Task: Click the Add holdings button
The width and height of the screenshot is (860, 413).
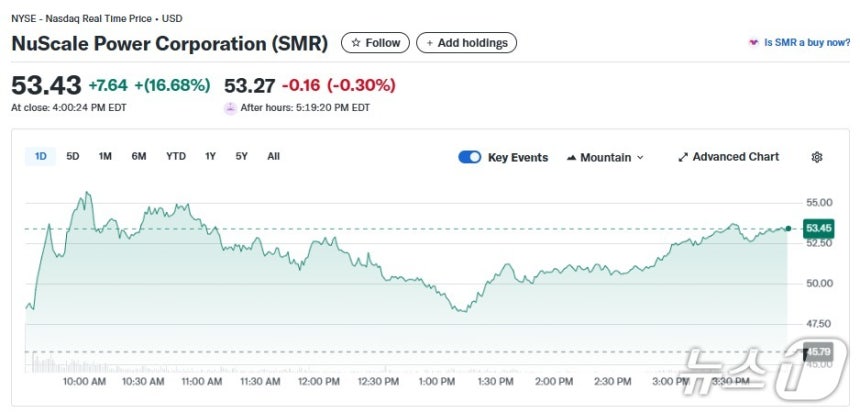Action: coord(466,43)
